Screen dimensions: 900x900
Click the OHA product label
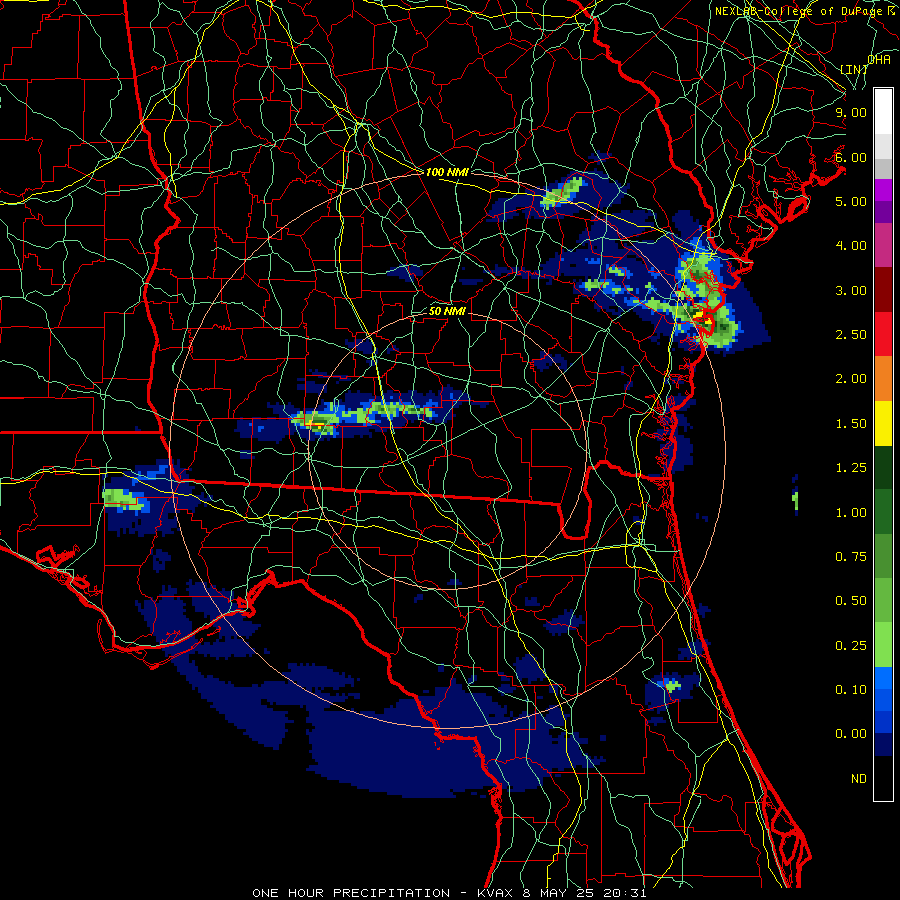click(879, 60)
